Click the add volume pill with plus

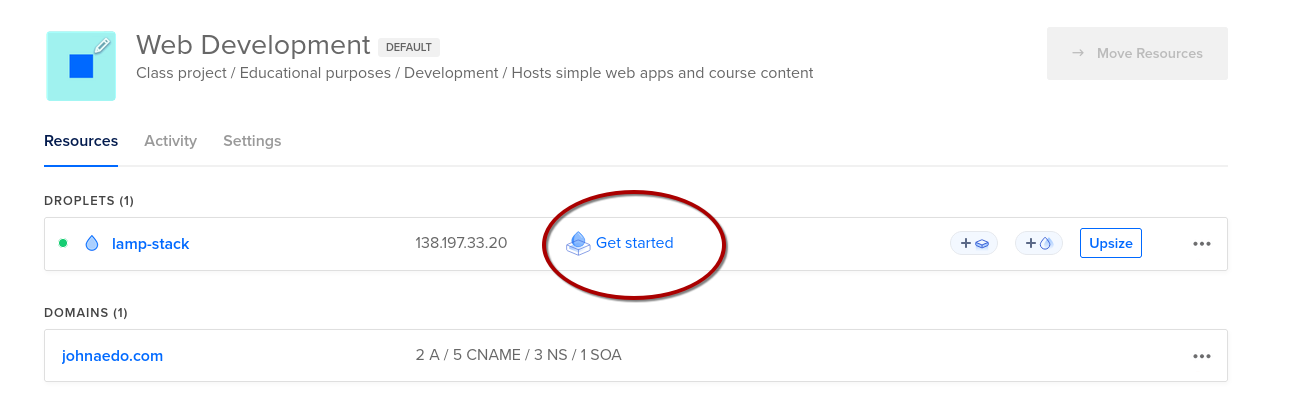(974, 243)
